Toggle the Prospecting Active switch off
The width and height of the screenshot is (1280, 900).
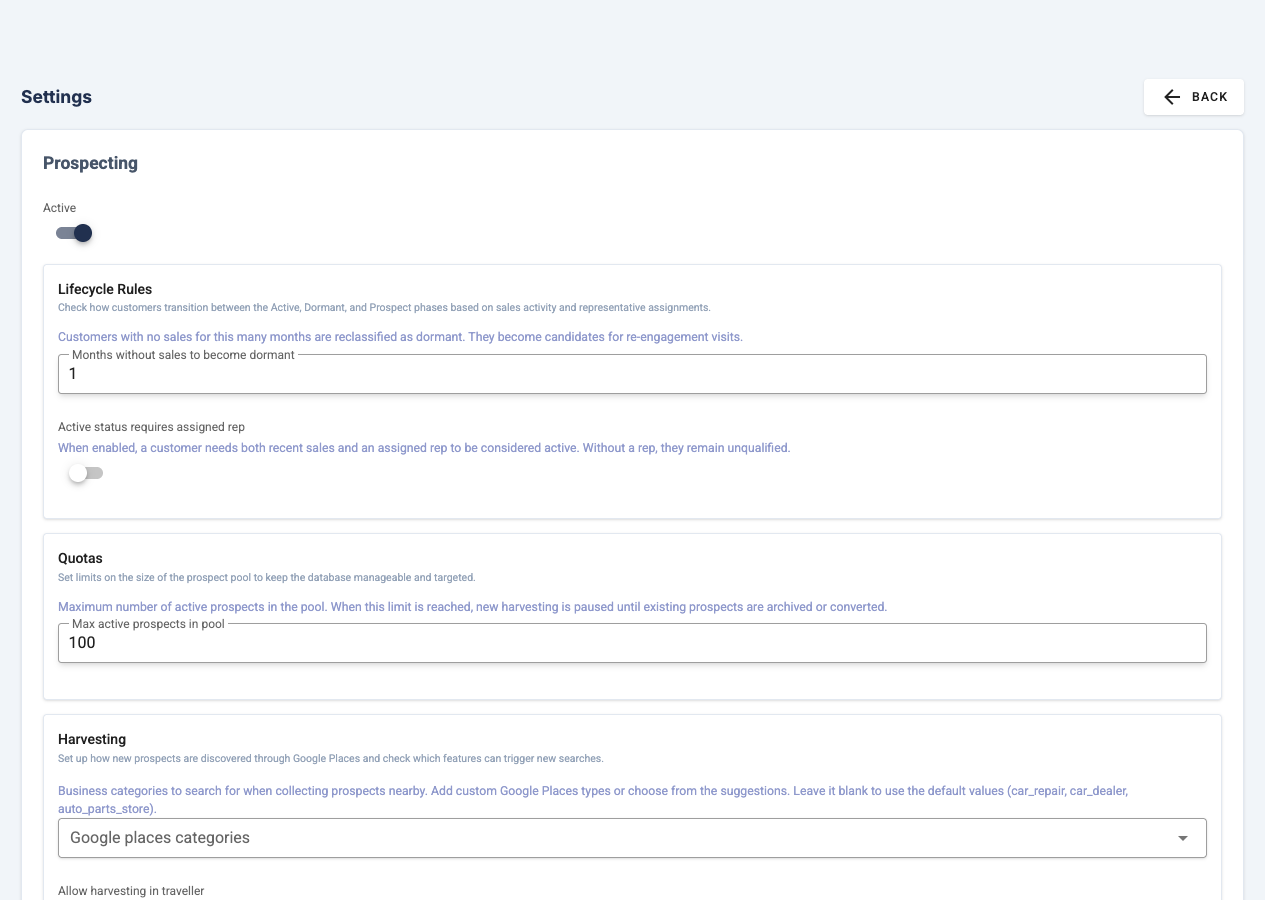(74, 233)
